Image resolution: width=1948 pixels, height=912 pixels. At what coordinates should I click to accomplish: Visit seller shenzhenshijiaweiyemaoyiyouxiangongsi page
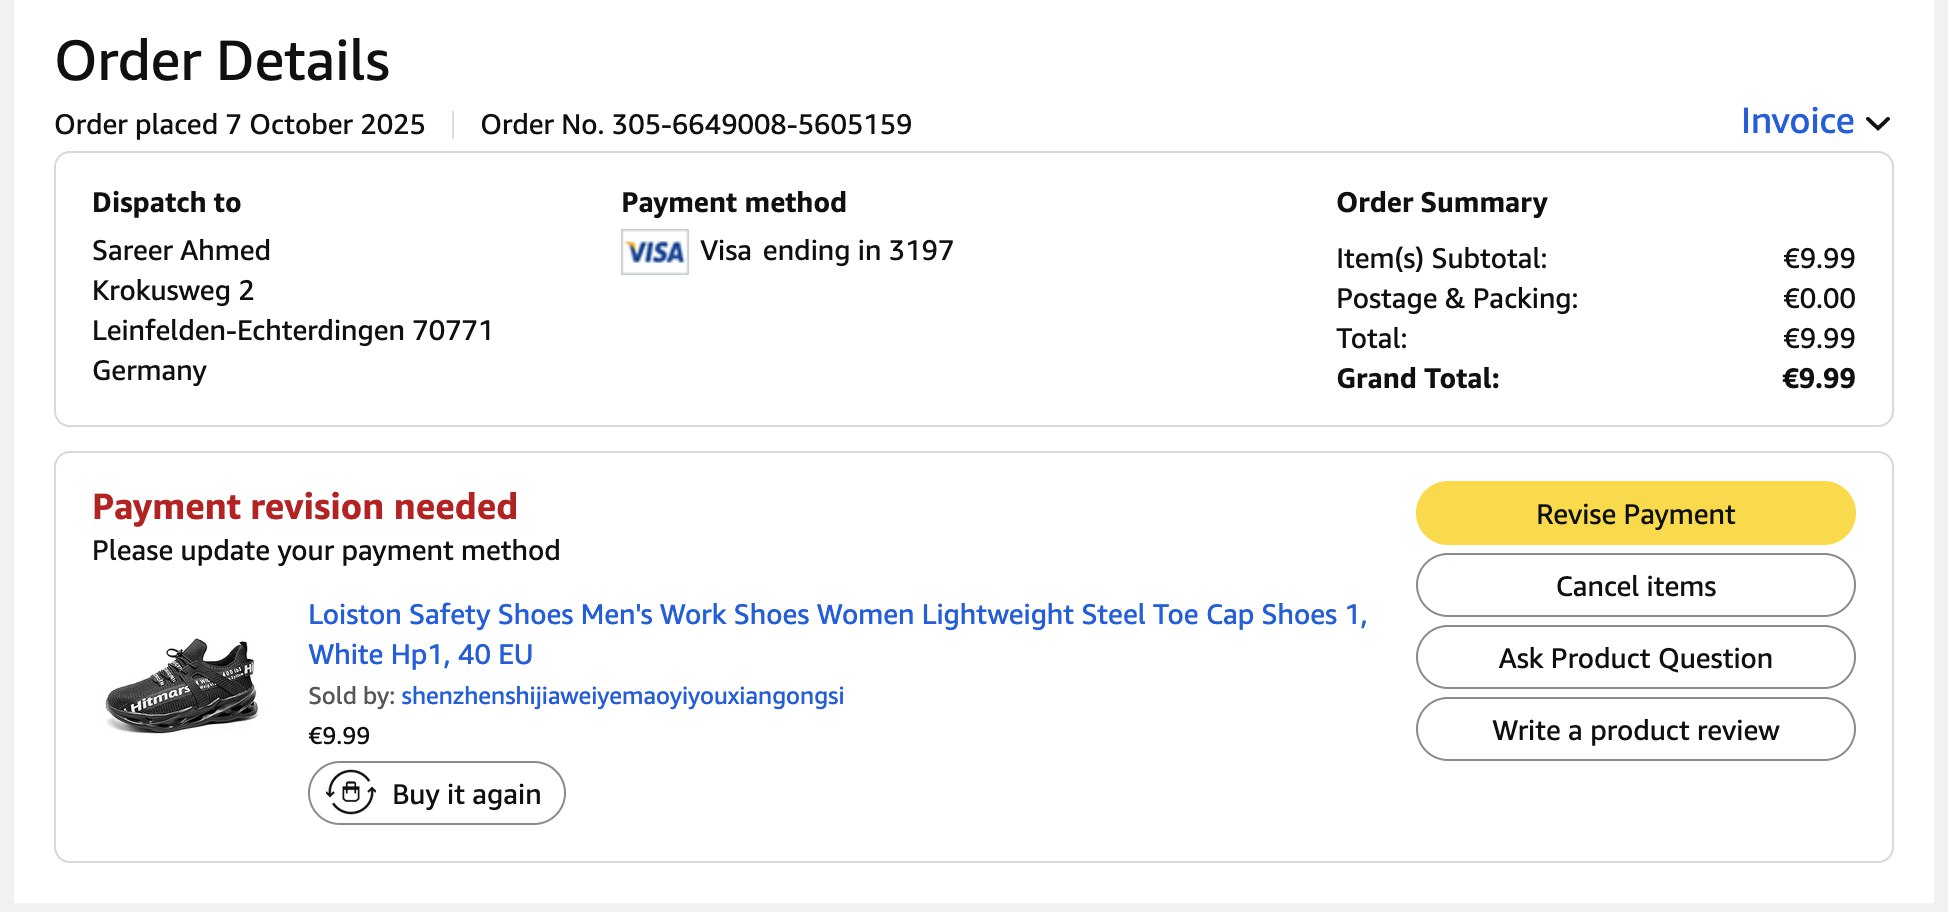click(622, 696)
